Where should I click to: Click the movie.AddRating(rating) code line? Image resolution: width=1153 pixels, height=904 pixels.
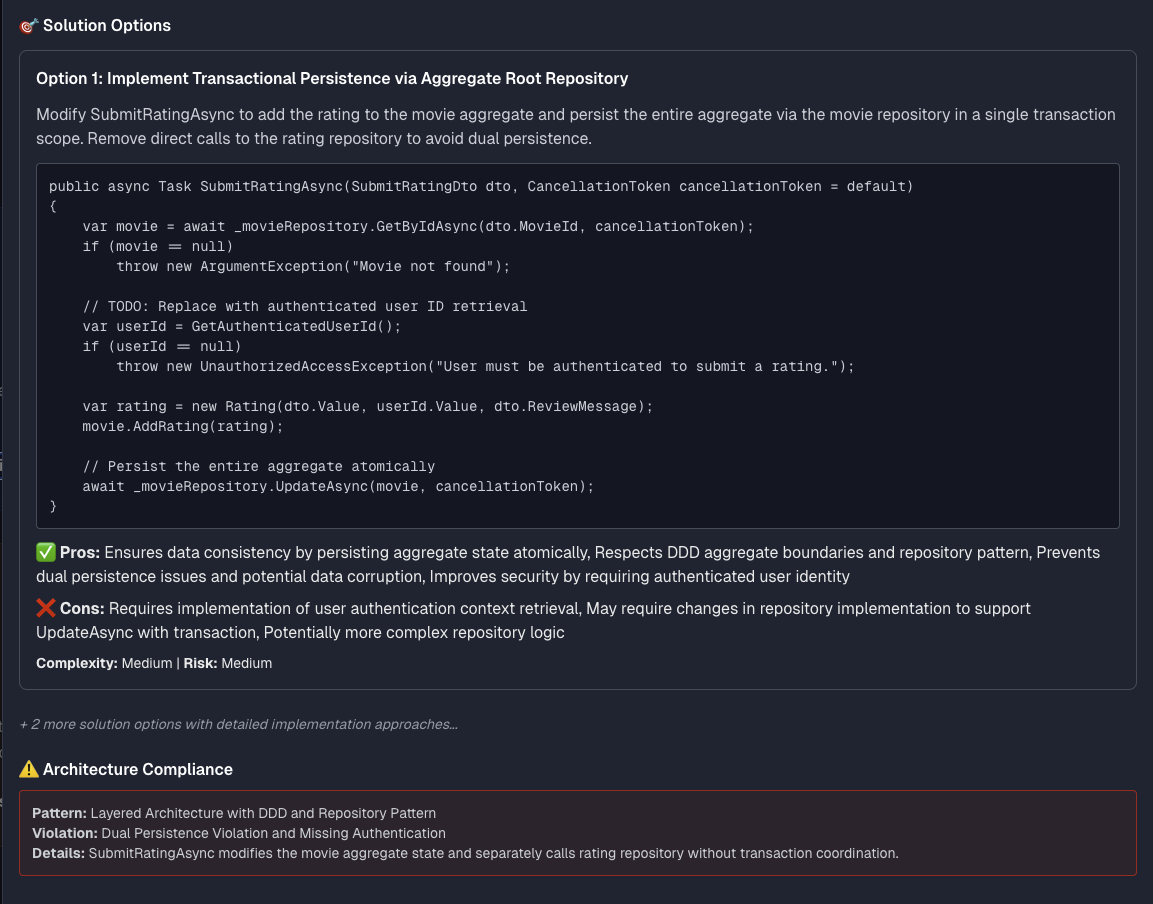[182, 427]
